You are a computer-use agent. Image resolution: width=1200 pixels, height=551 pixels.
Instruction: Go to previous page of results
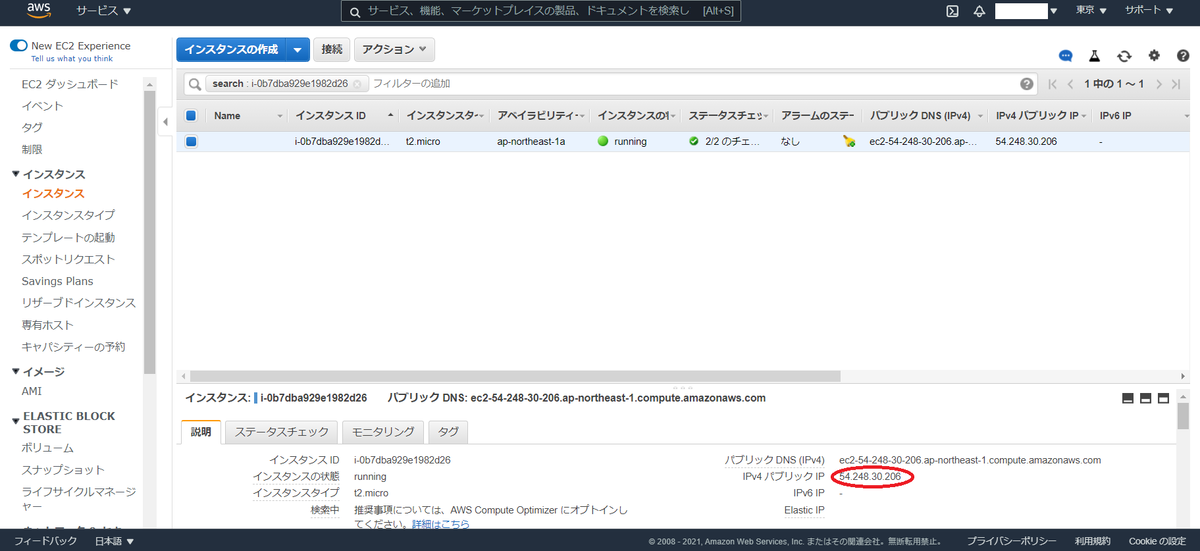1070,84
